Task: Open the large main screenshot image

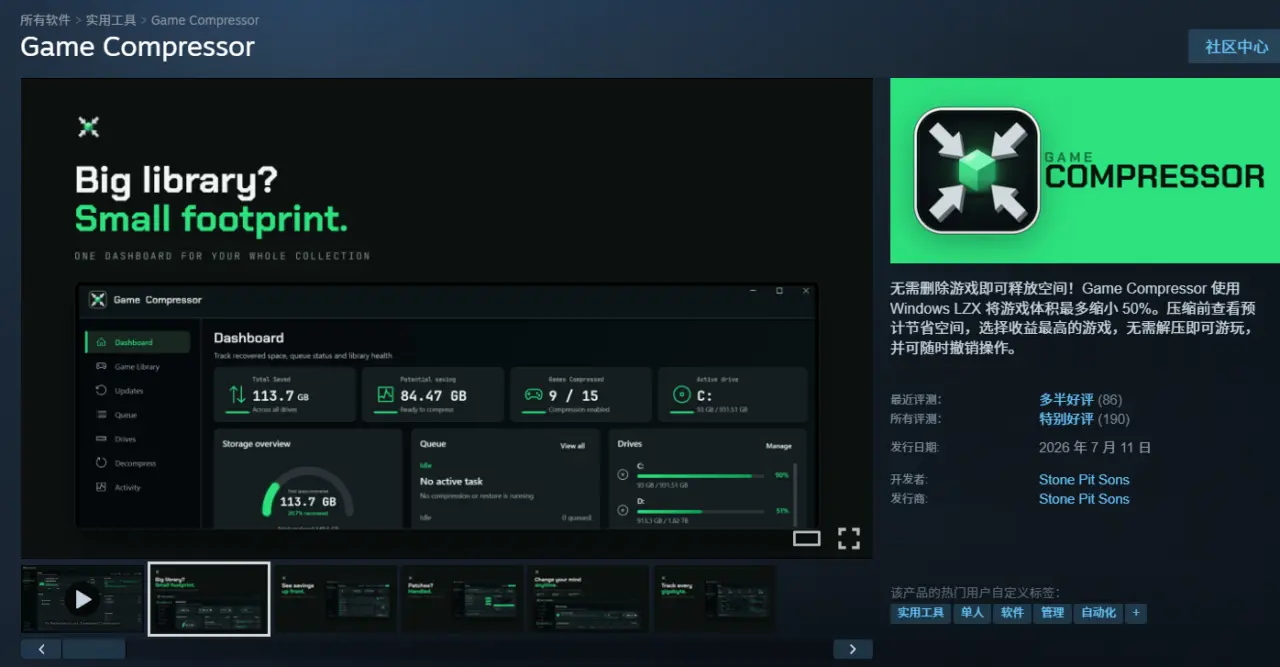Action: point(447,318)
